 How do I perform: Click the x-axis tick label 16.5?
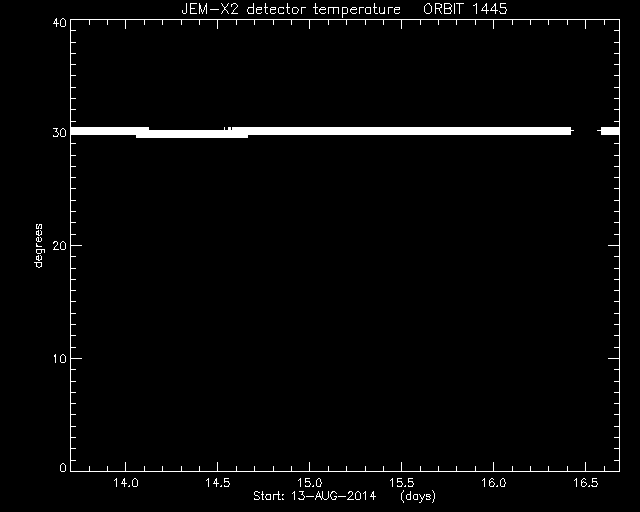pos(585,483)
